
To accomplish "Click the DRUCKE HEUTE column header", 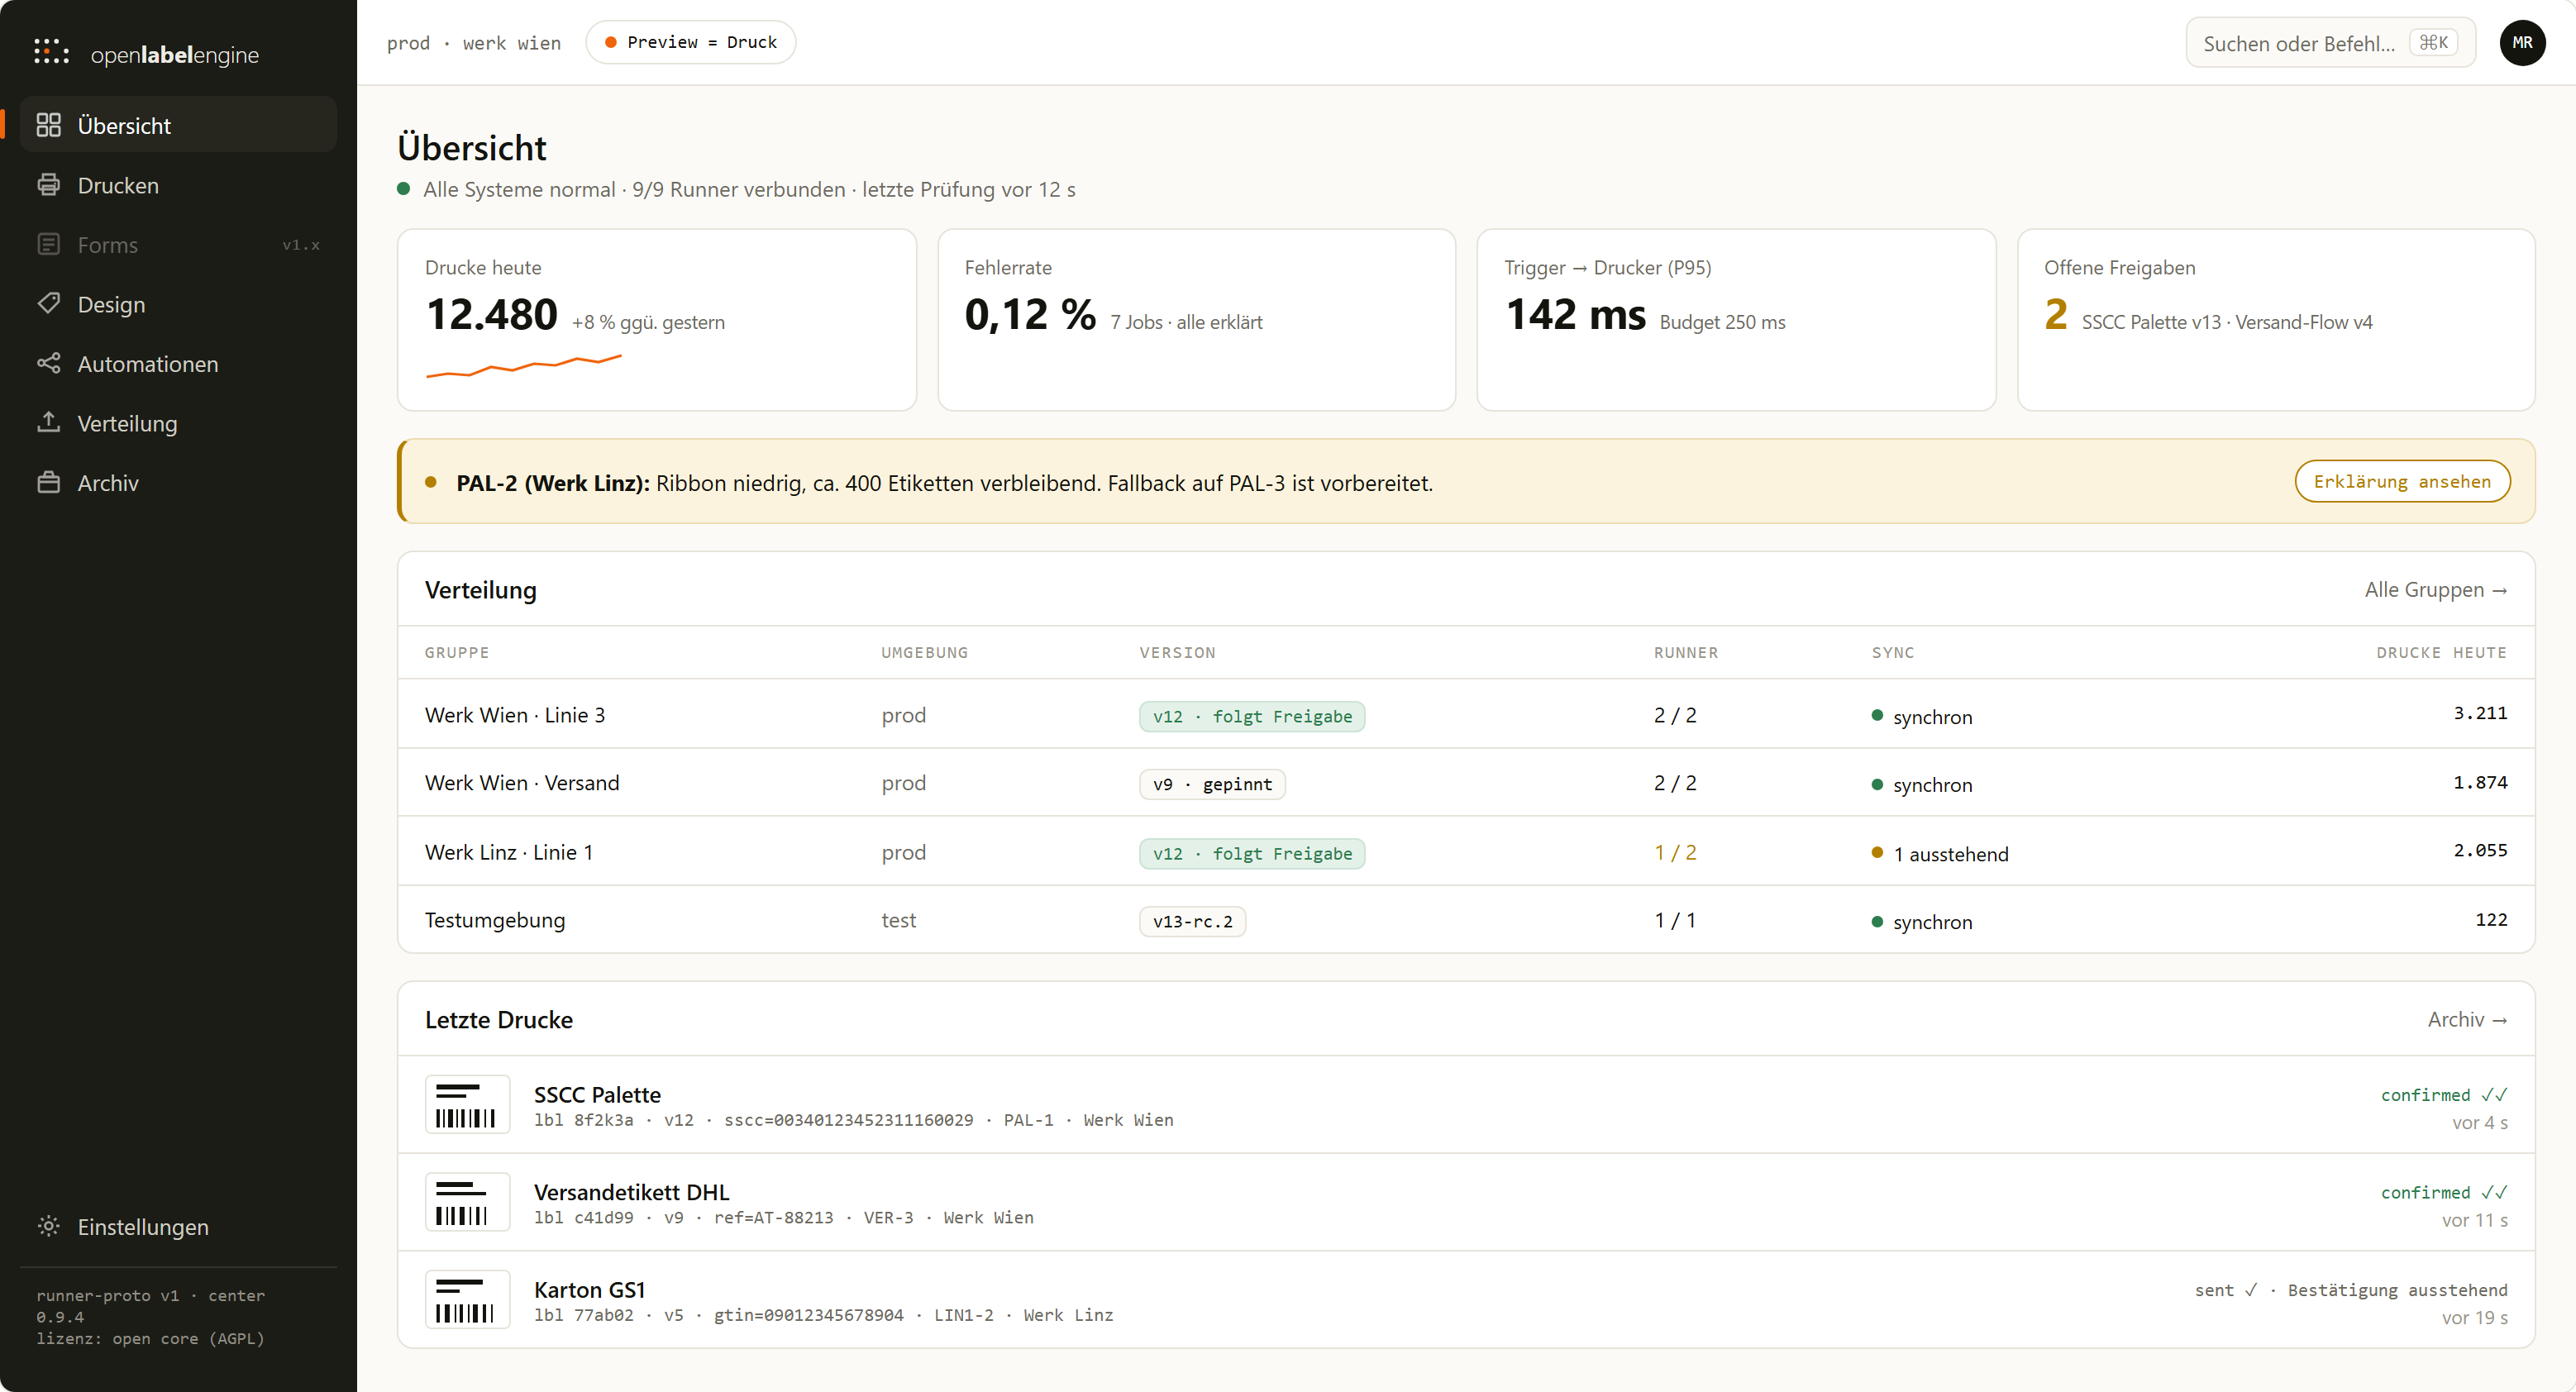I will point(2441,652).
